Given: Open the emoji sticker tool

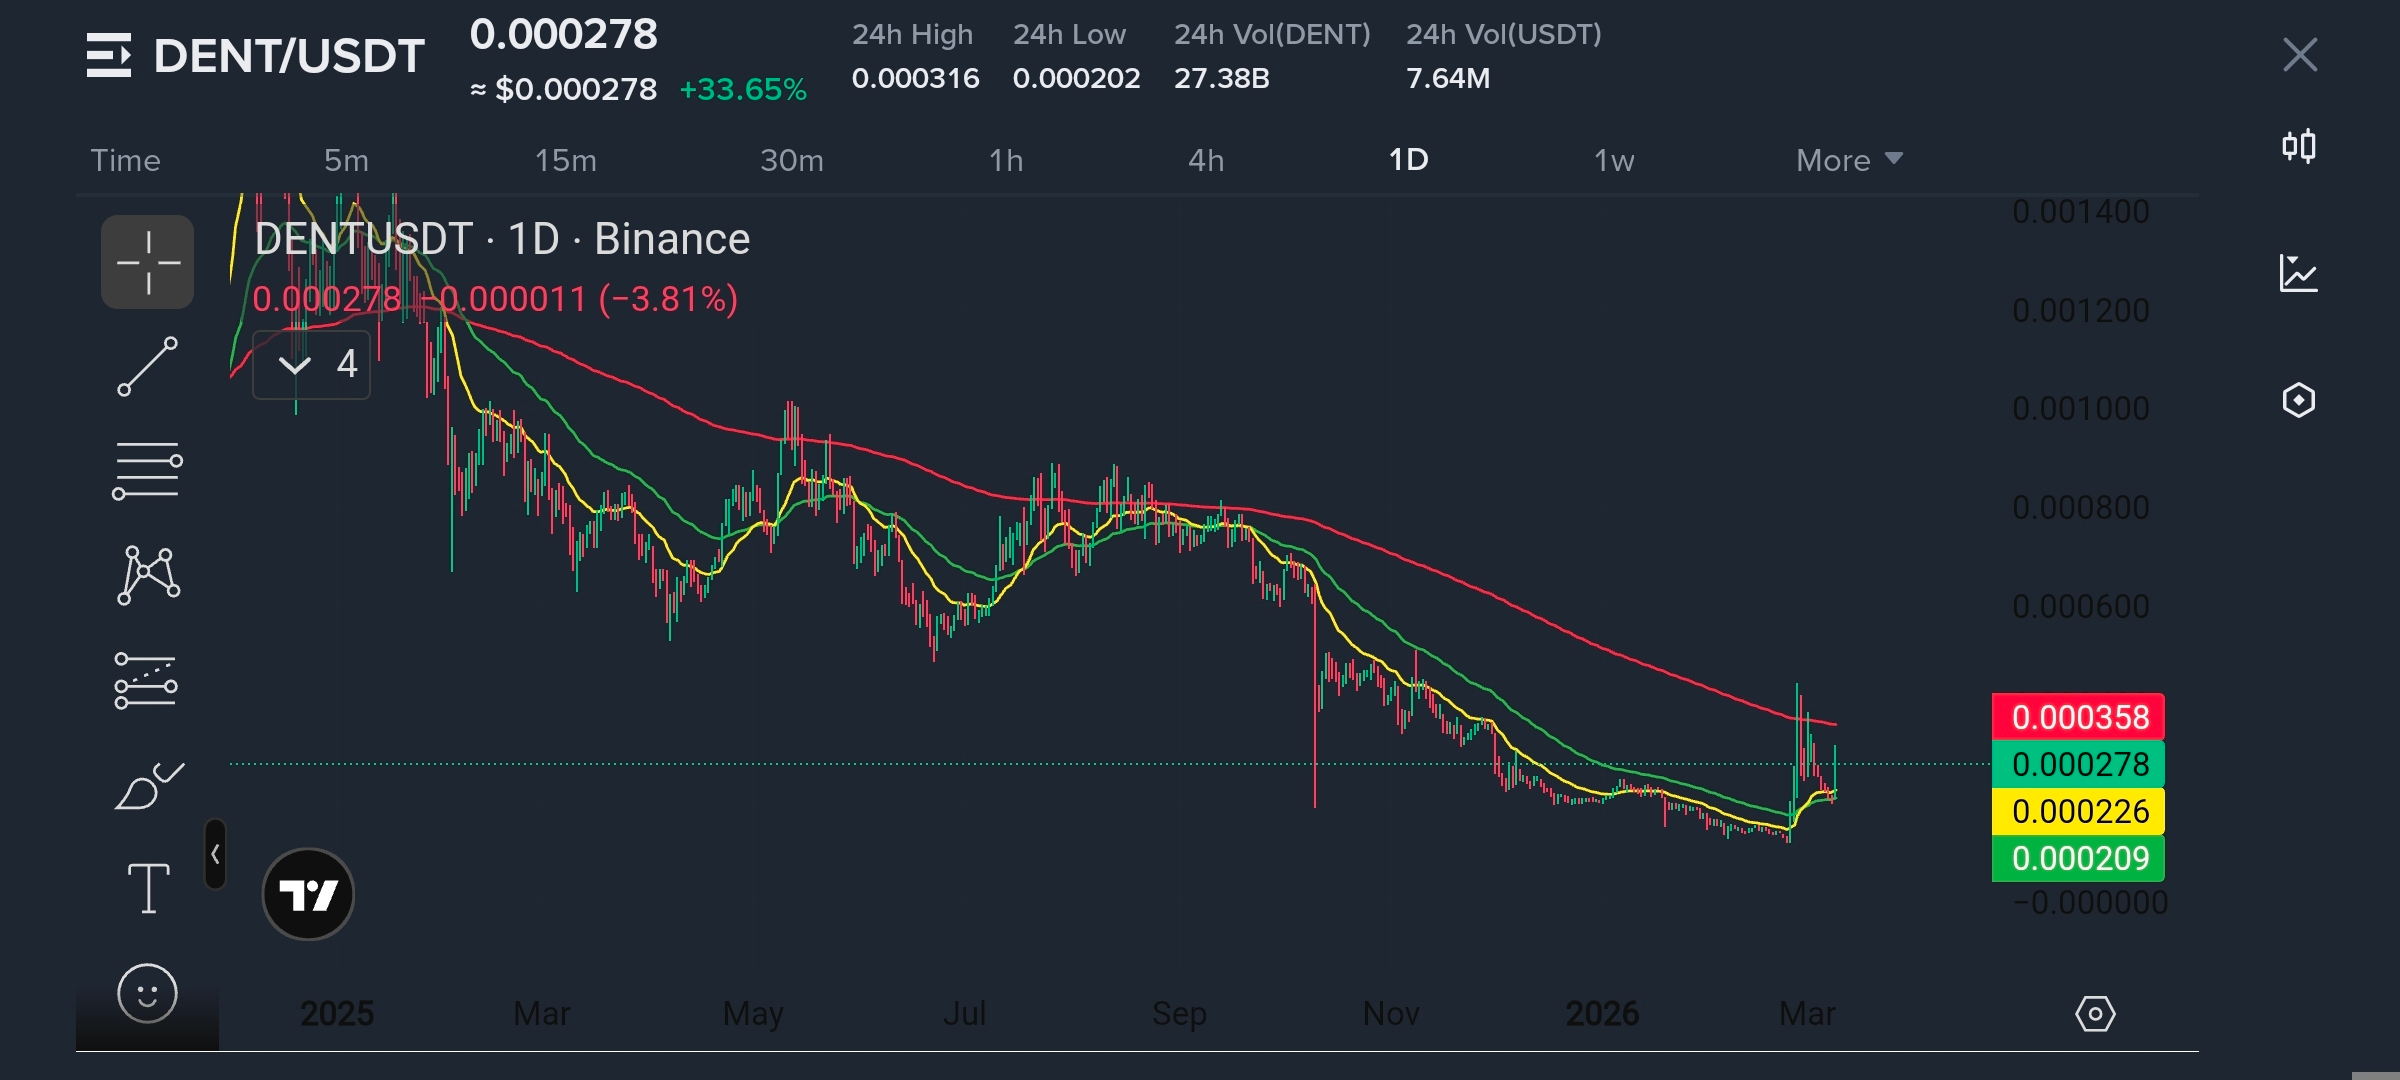Looking at the screenshot, I should click(x=147, y=993).
